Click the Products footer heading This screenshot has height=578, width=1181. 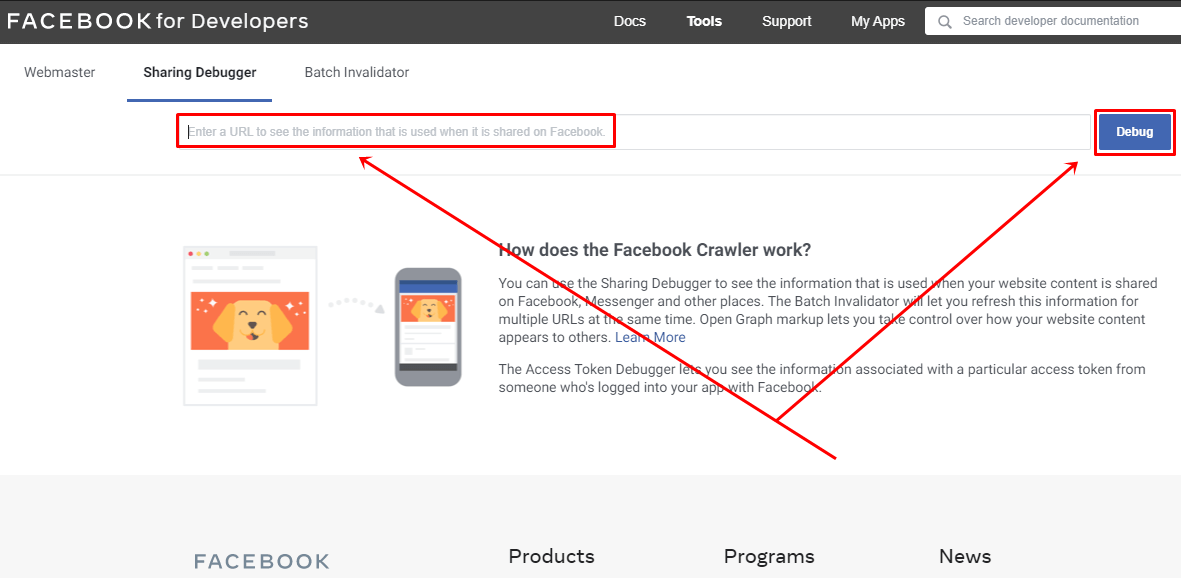(x=551, y=556)
